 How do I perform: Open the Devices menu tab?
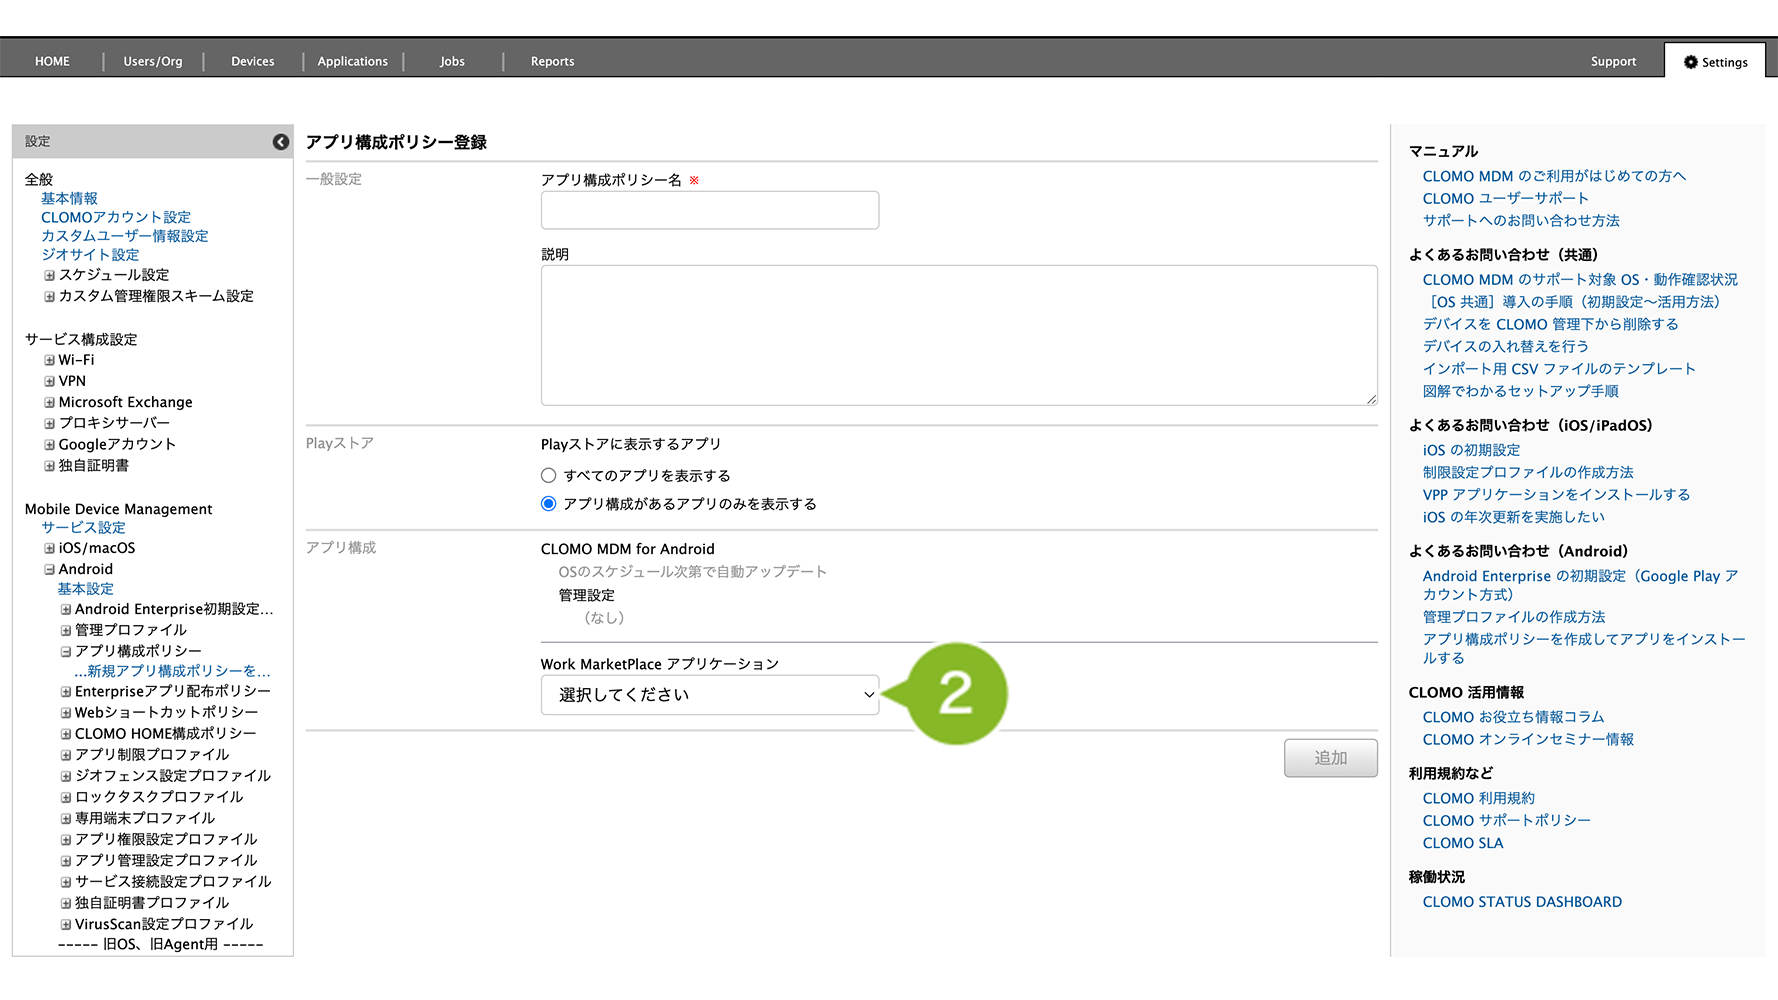252,62
